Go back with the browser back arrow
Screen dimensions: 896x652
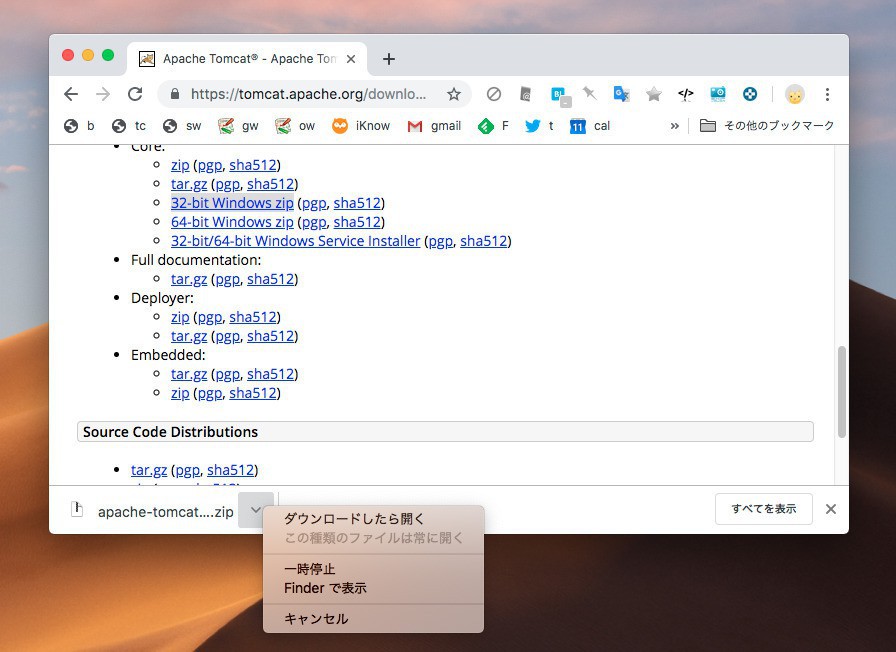click(x=71, y=94)
